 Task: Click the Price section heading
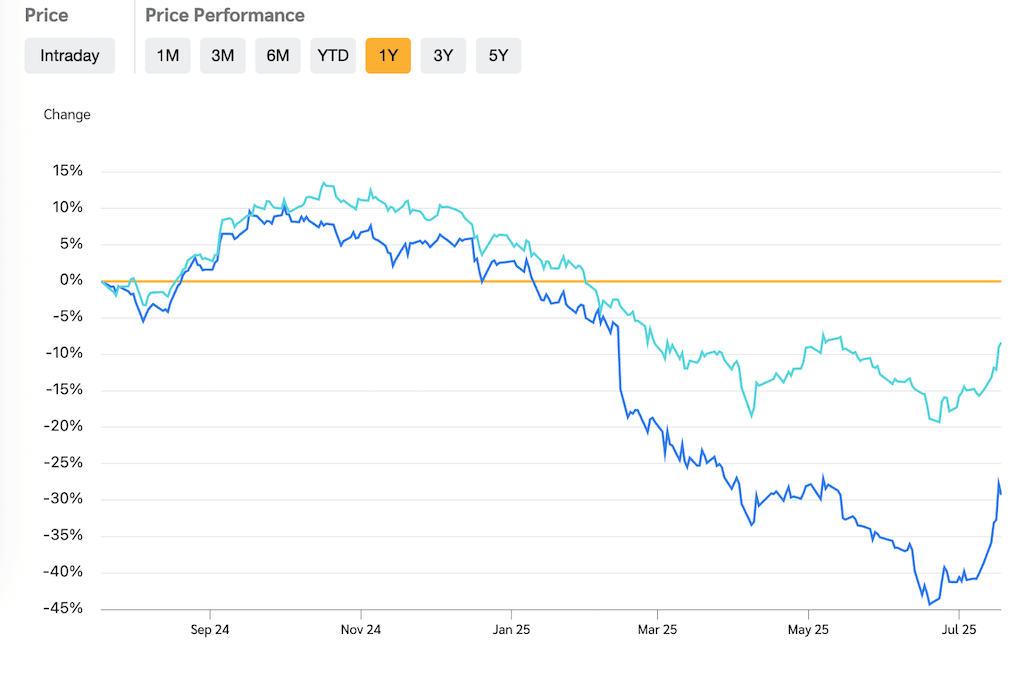click(46, 16)
